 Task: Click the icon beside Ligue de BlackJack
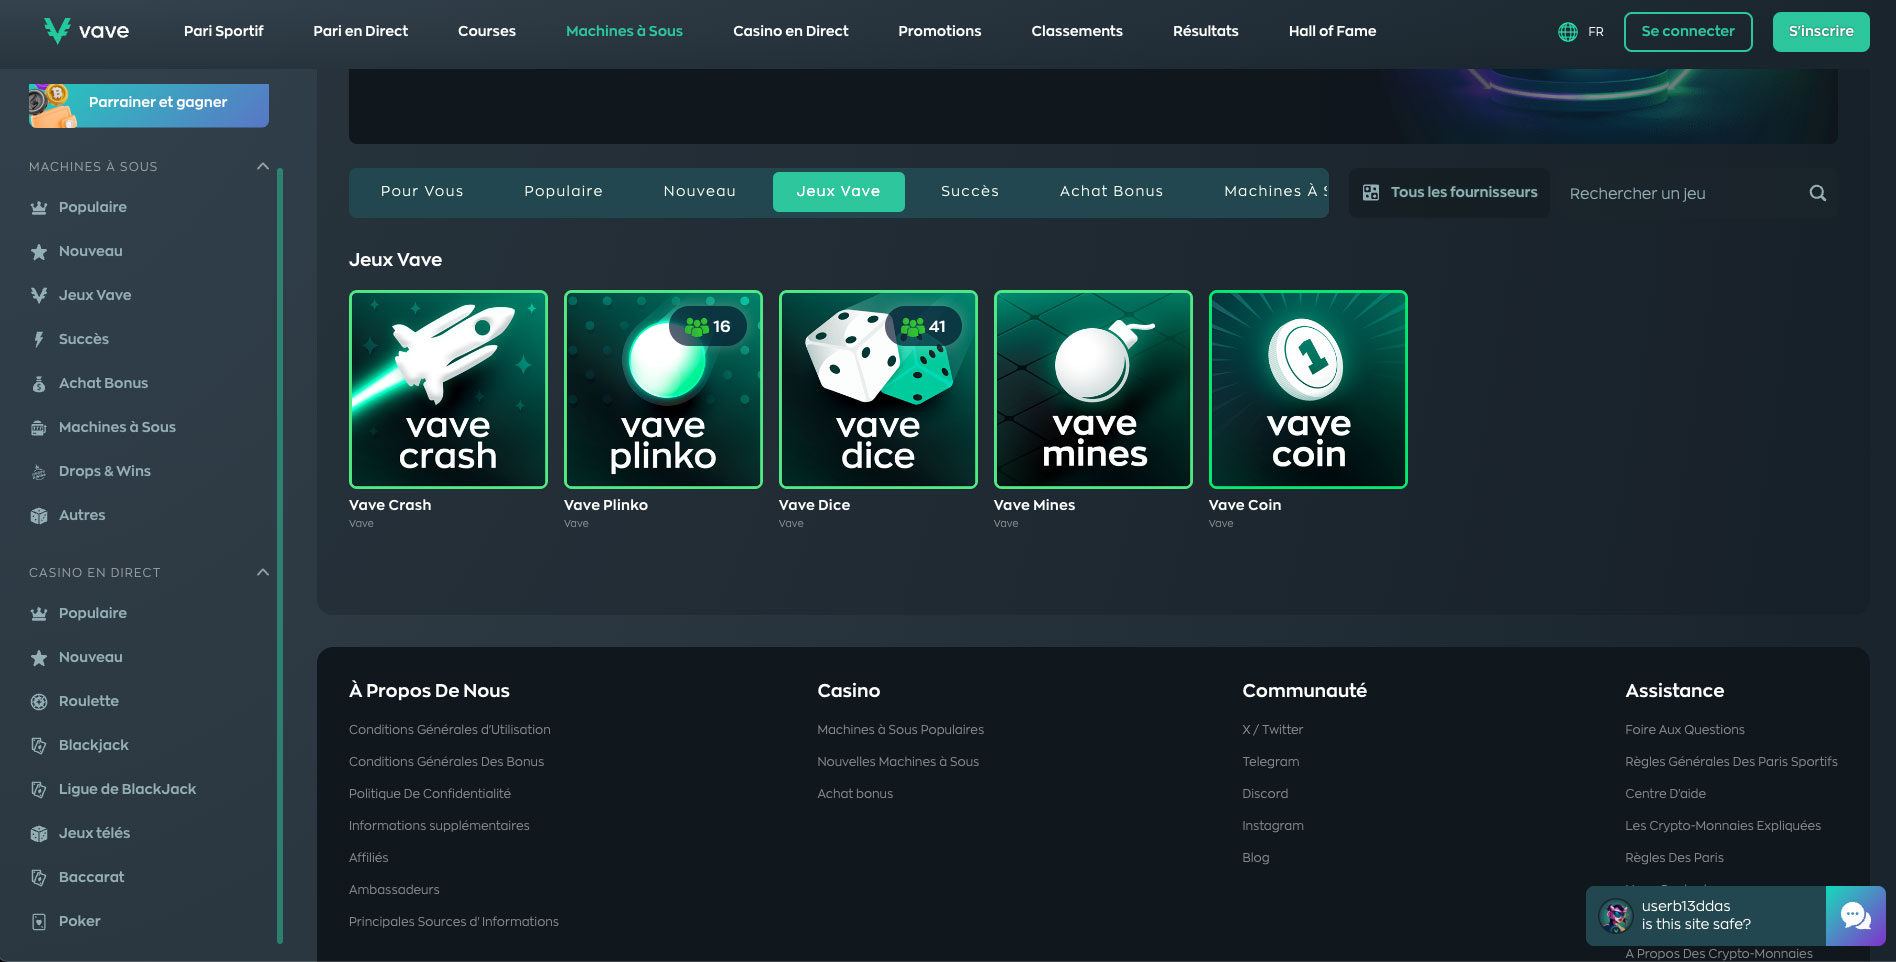(x=39, y=790)
